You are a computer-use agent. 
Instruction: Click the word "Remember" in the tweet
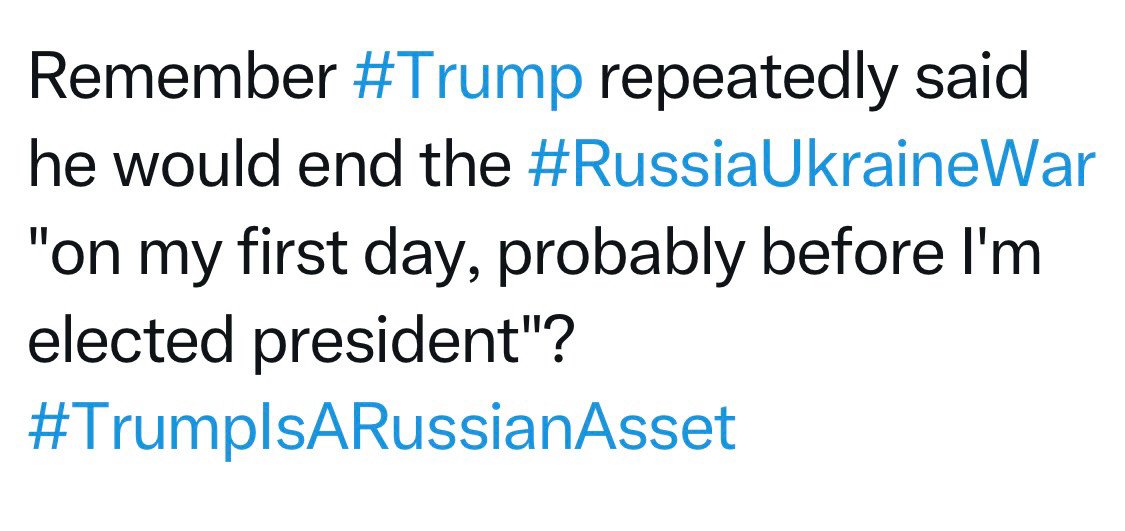[182, 75]
